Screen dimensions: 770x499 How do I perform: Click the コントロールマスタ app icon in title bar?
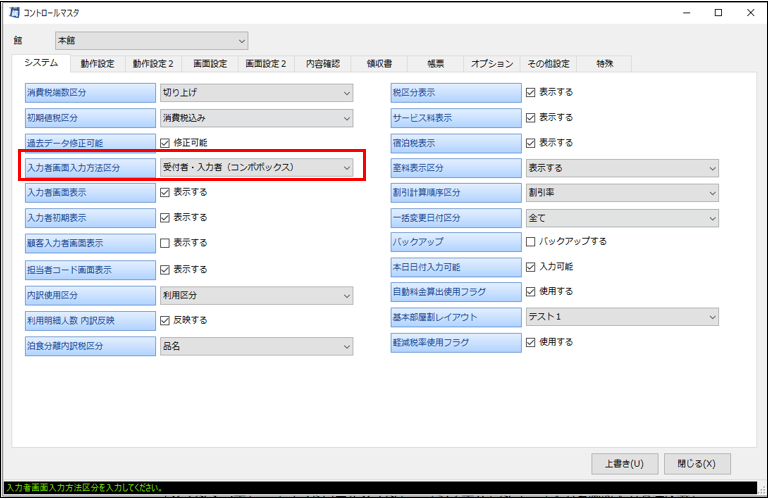click(16, 13)
